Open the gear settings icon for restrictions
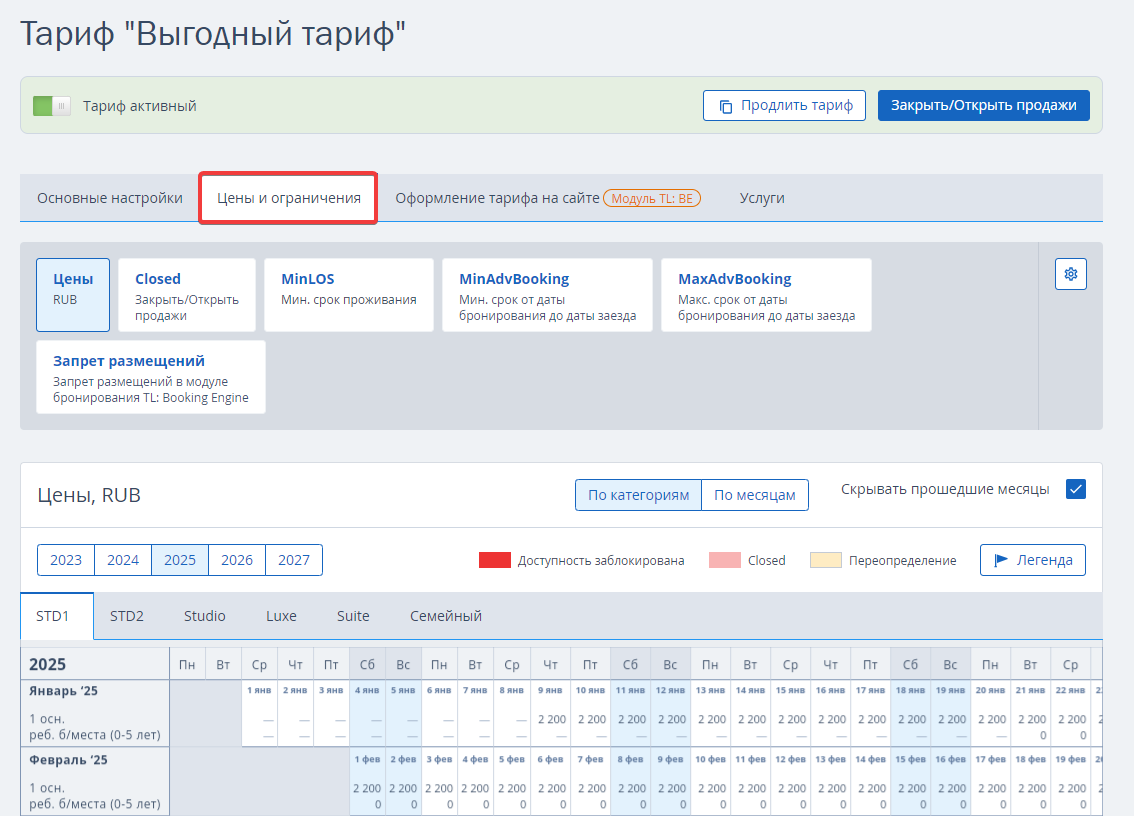Image resolution: width=1134 pixels, height=816 pixels. (x=1070, y=274)
